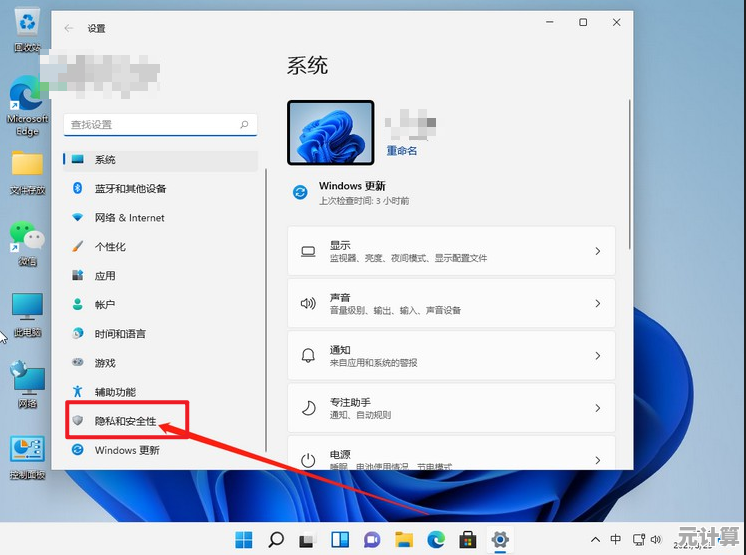Open 蓝牙和其他设备 in the sidebar

pos(130,188)
